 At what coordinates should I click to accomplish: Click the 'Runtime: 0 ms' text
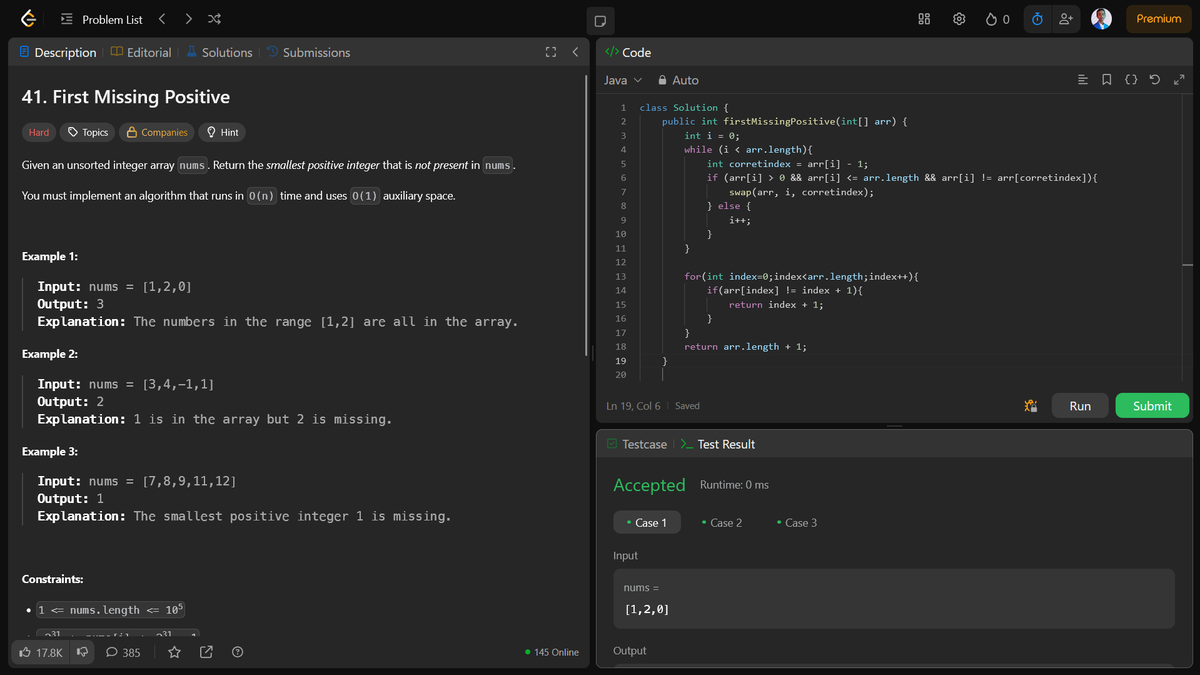click(734, 485)
